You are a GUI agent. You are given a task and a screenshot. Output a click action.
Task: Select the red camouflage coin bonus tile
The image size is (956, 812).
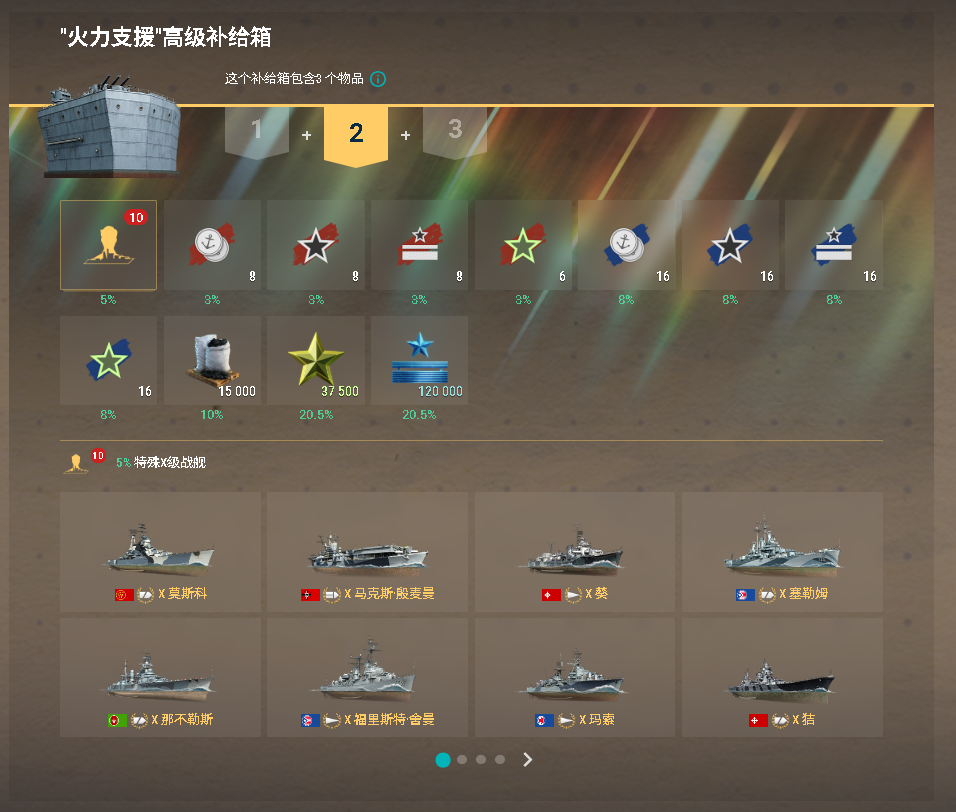[212, 245]
